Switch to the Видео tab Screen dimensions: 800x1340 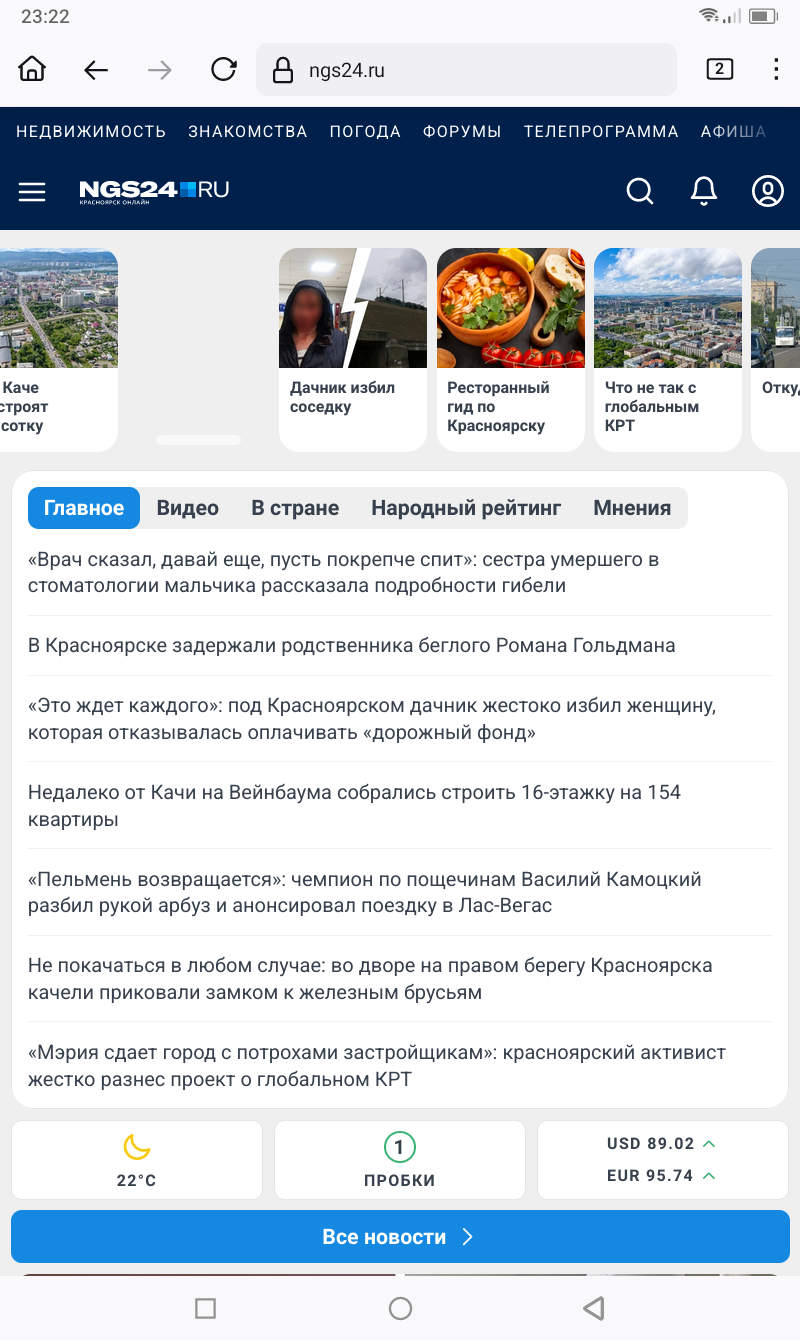tap(187, 508)
